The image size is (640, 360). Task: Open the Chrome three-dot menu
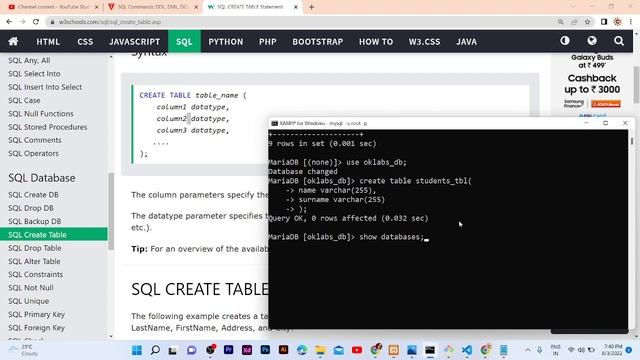(x=631, y=22)
